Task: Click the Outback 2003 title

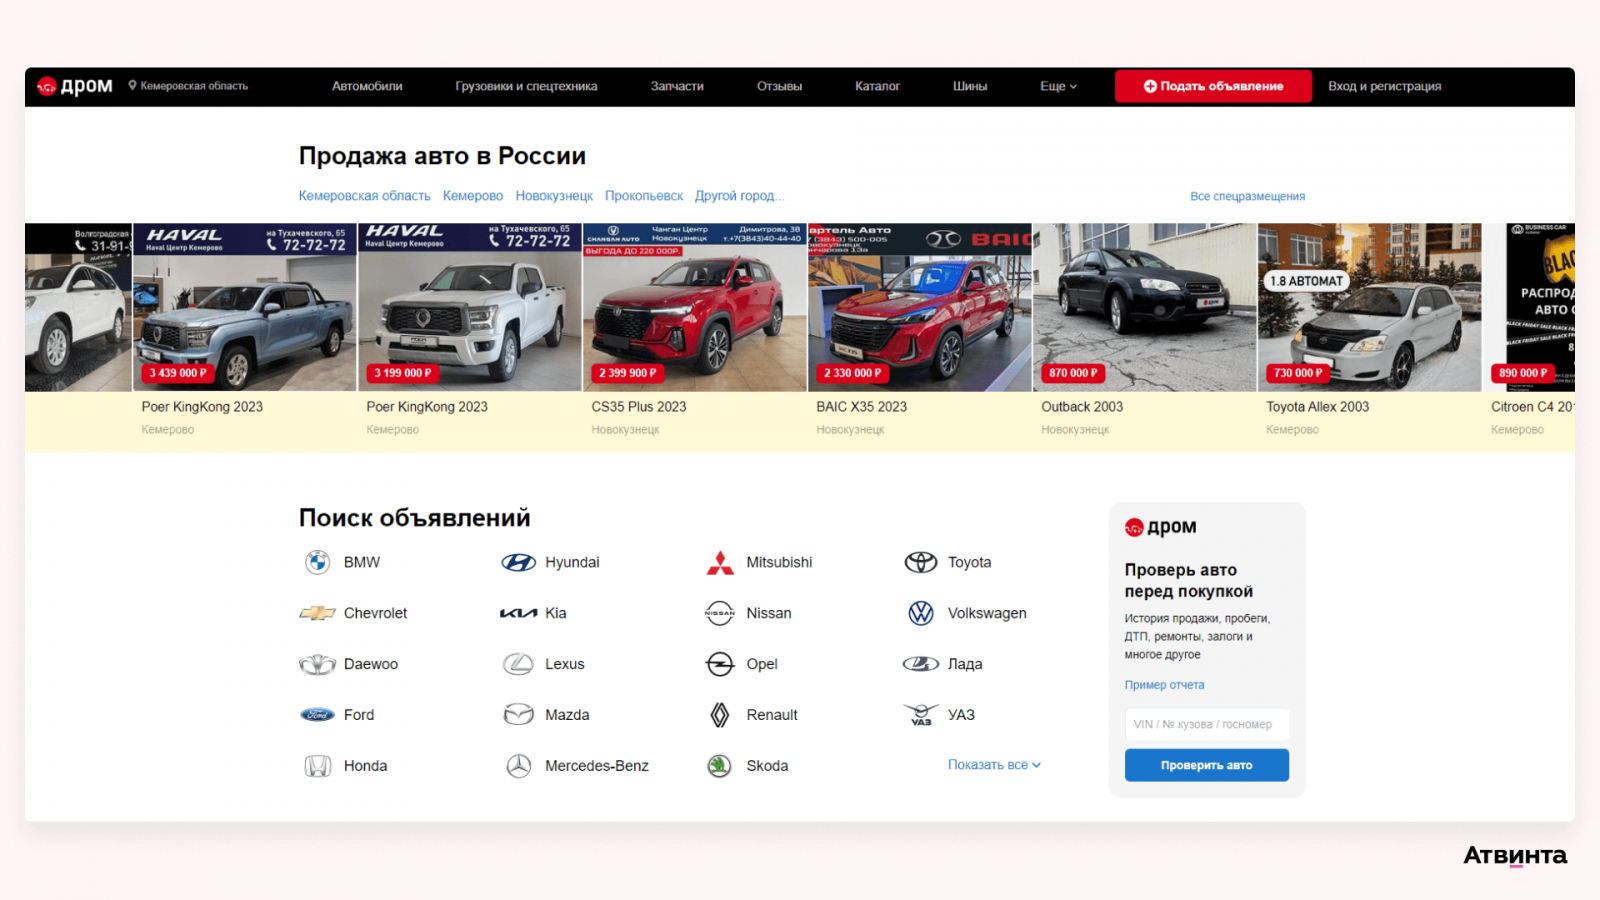Action: (1082, 407)
